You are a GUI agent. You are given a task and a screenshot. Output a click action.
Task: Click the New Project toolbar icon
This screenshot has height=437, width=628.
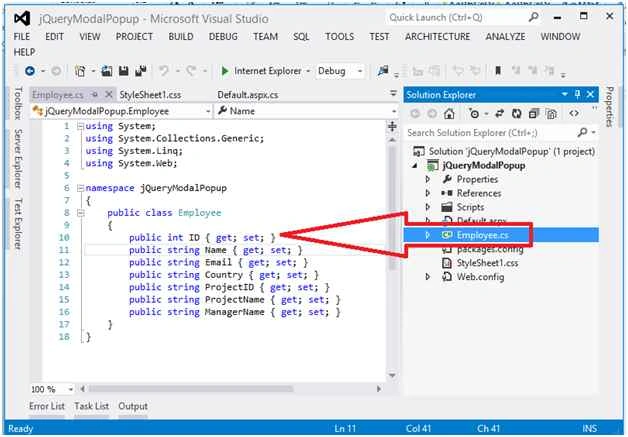tap(80, 71)
